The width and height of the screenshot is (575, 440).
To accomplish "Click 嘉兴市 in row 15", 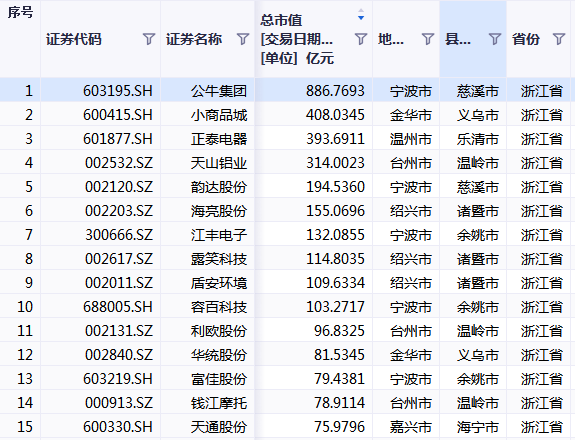I will 411,427.
